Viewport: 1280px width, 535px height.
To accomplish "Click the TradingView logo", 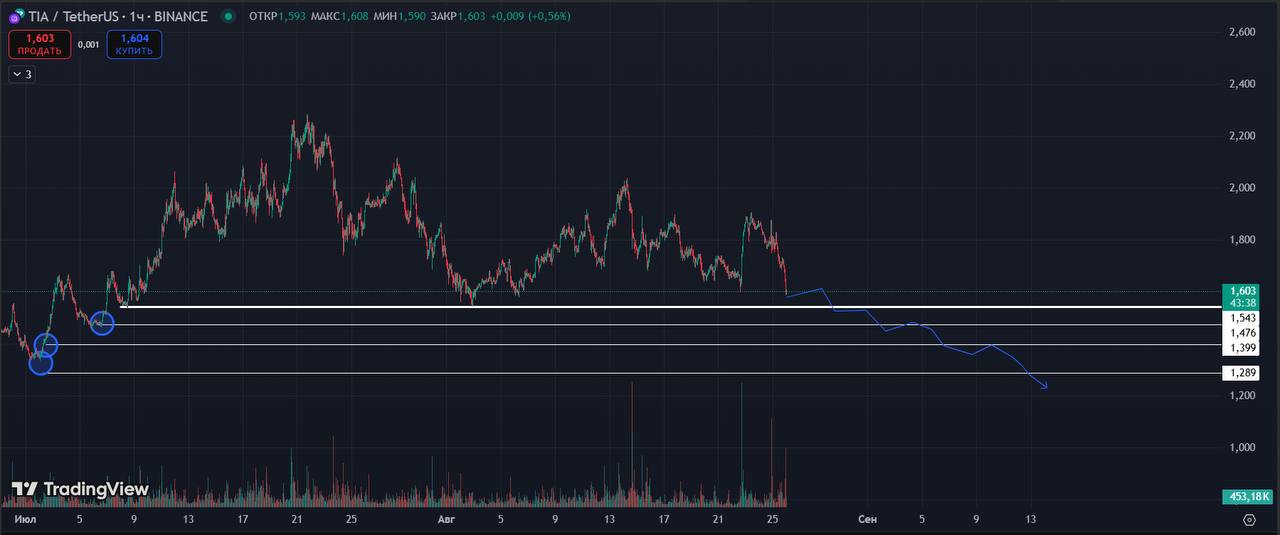I will tap(80, 489).
